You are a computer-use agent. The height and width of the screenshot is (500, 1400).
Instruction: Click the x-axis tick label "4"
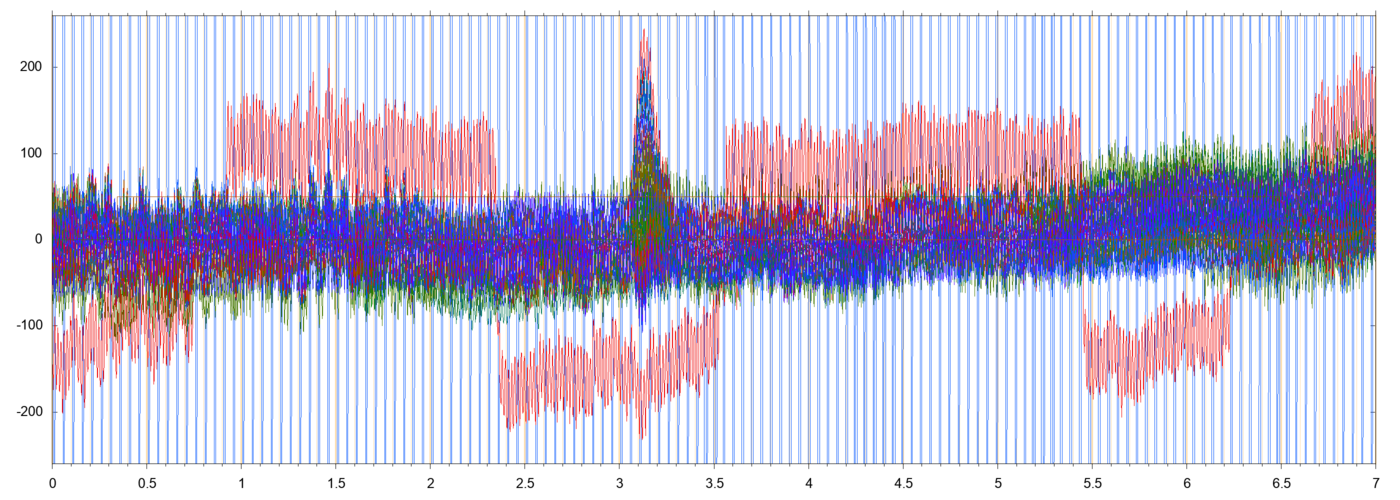click(x=808, y=482)
